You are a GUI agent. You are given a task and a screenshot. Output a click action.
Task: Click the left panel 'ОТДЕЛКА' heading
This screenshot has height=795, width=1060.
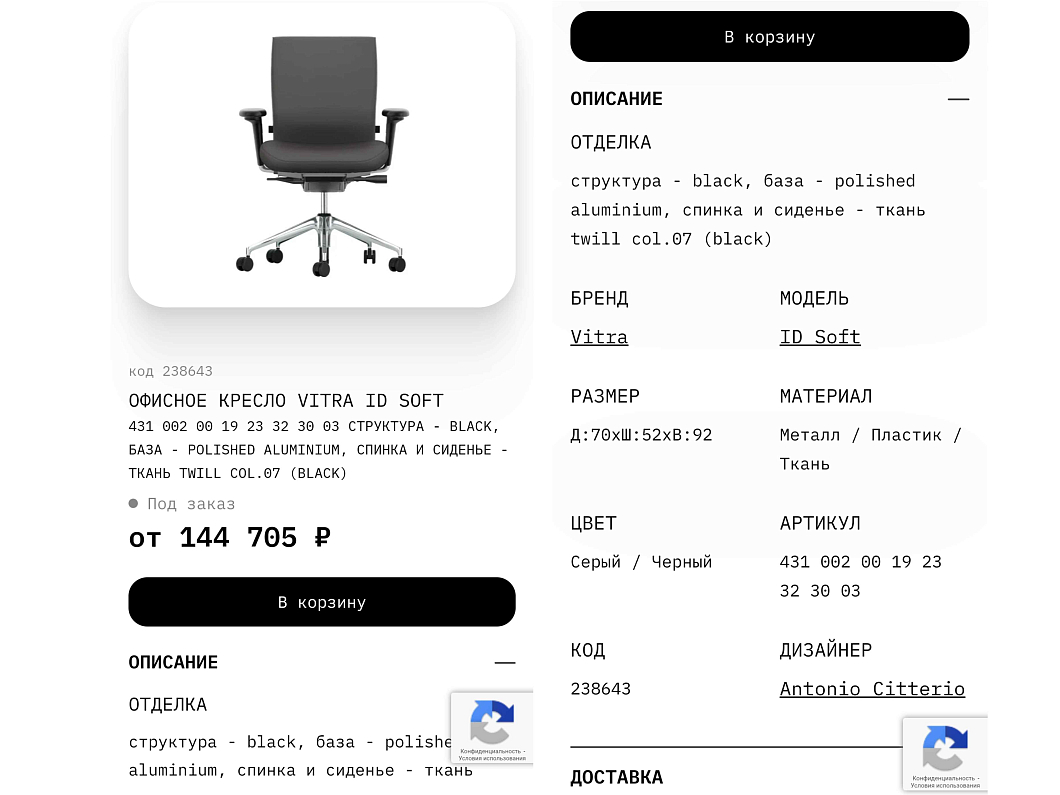[x=168, y=705]
